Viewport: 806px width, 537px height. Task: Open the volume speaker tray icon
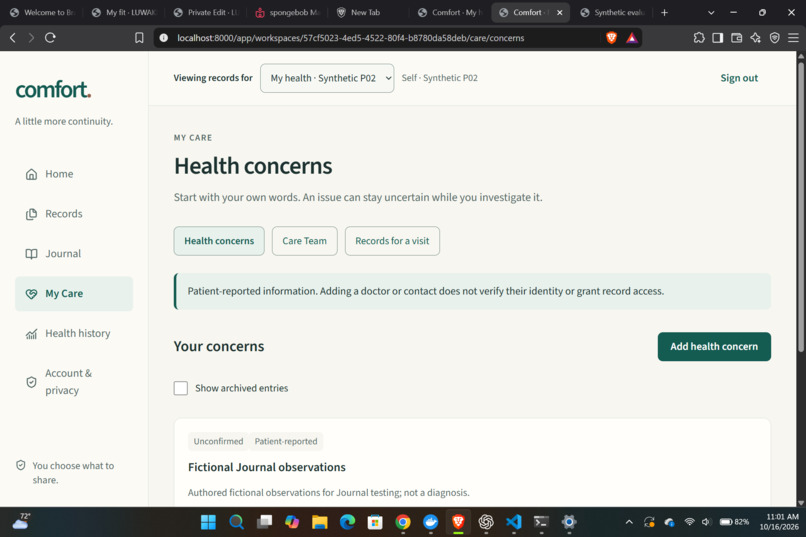[x=706, y=522]
